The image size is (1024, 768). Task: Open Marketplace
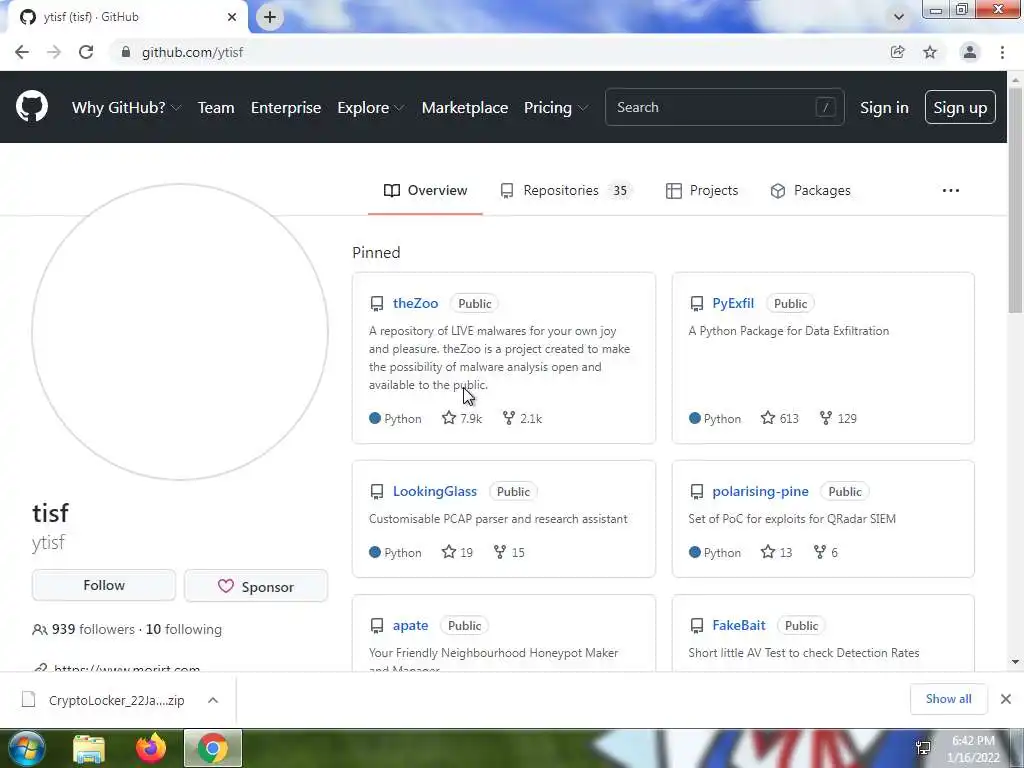click(x=465, y=108)
